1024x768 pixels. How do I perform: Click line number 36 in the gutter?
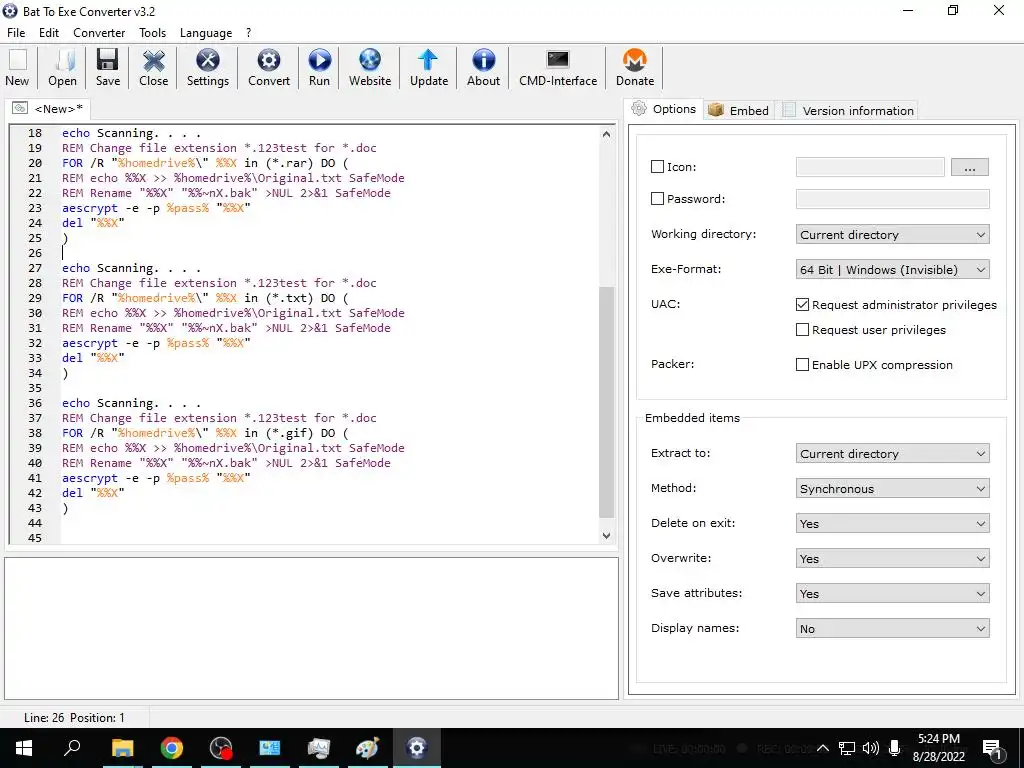point(35,403)
